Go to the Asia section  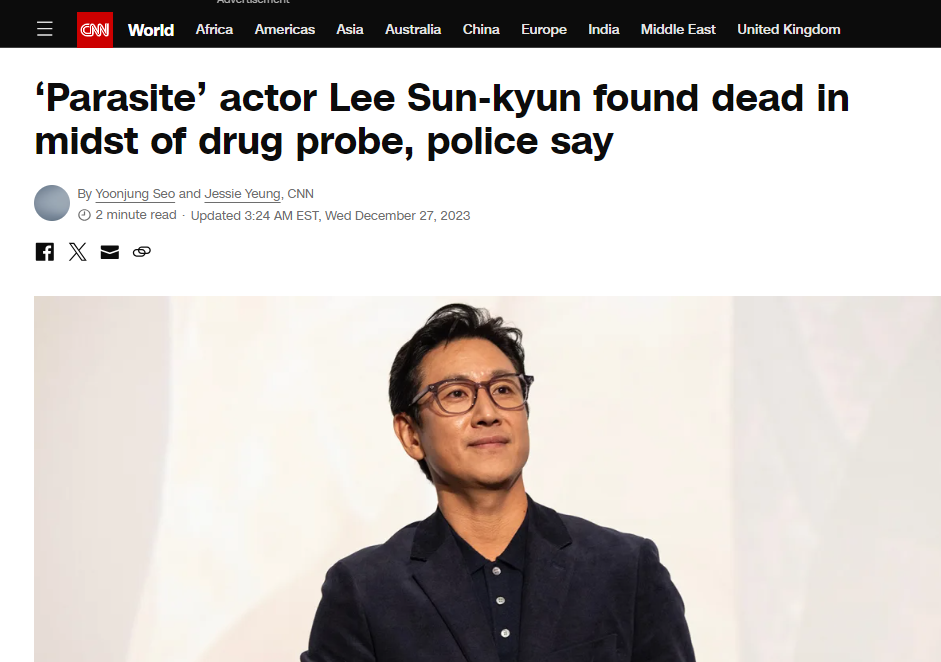pos(350,29)
